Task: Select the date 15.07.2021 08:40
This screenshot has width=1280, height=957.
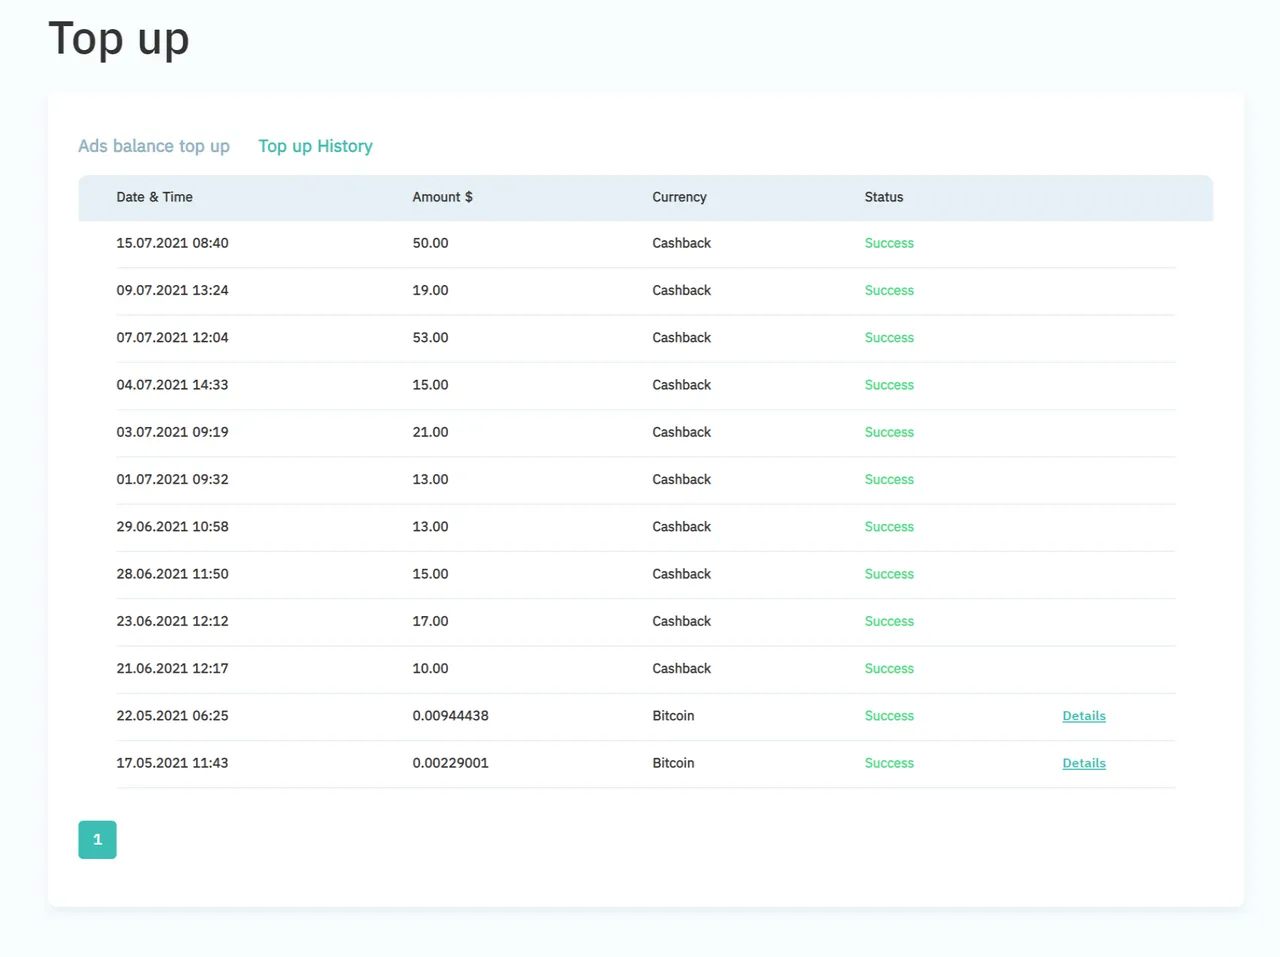Action: 172,243
